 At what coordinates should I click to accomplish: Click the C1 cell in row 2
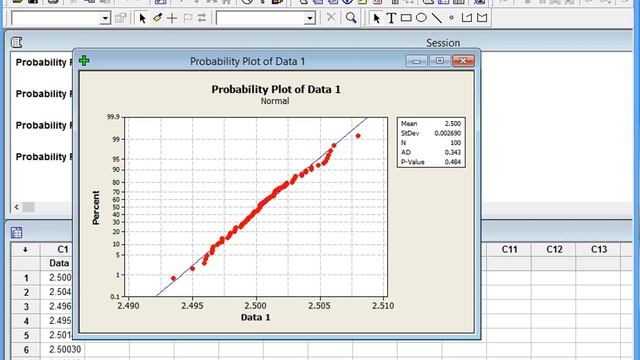tap(58, 292)
